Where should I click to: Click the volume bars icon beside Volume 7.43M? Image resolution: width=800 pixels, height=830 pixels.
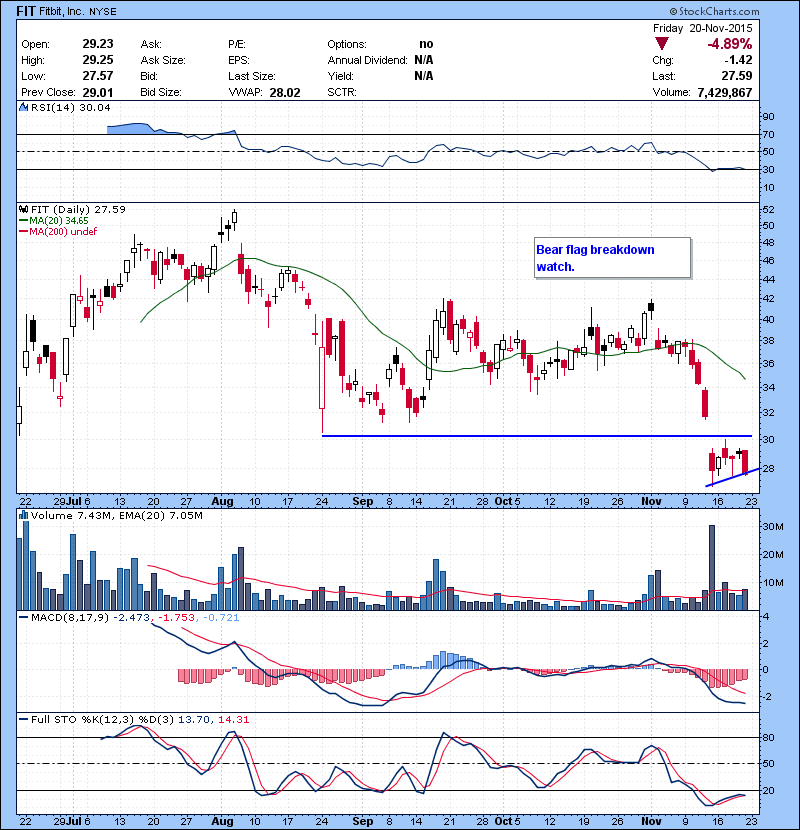[x=23, y=515]
